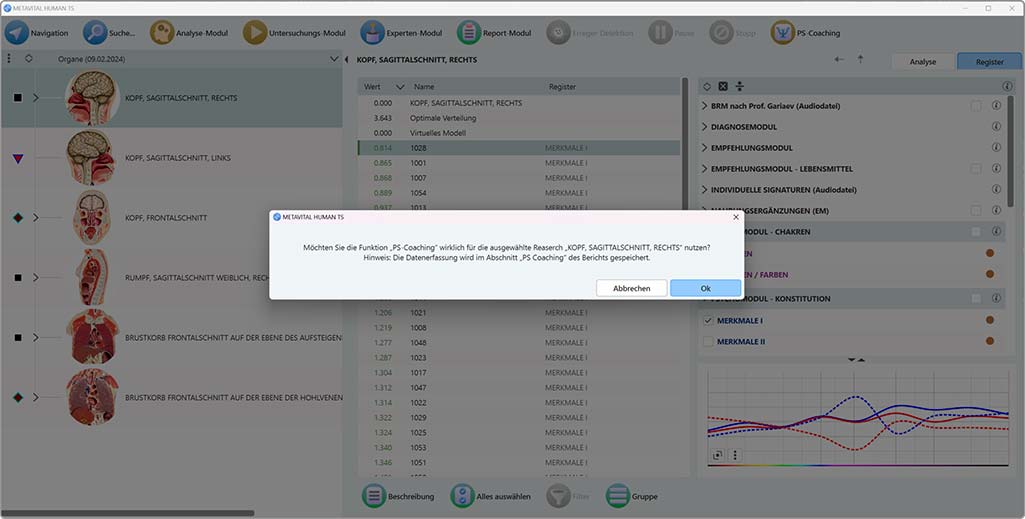Click the back arrow above the register panel
This screenshot has height=519, width=1025.
pyautogui.click(x=839, y=59)
